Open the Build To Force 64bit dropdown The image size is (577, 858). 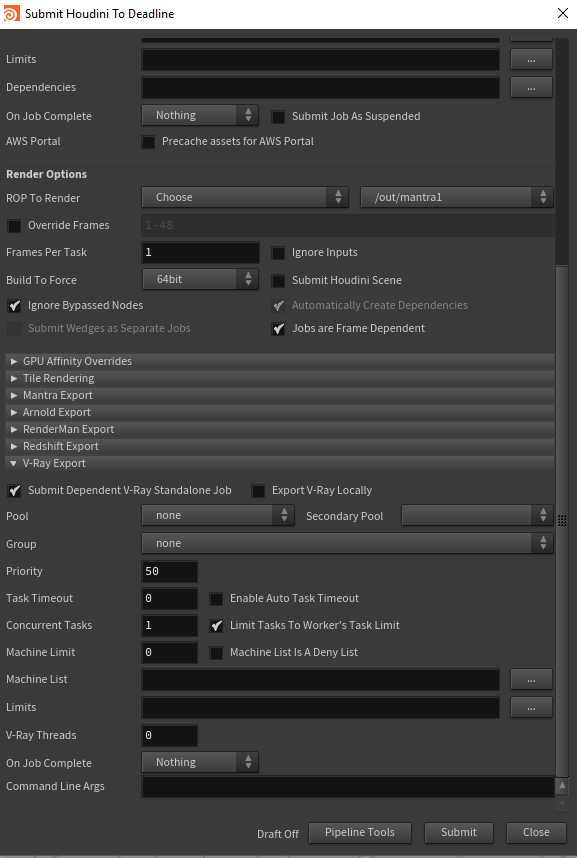200,280
